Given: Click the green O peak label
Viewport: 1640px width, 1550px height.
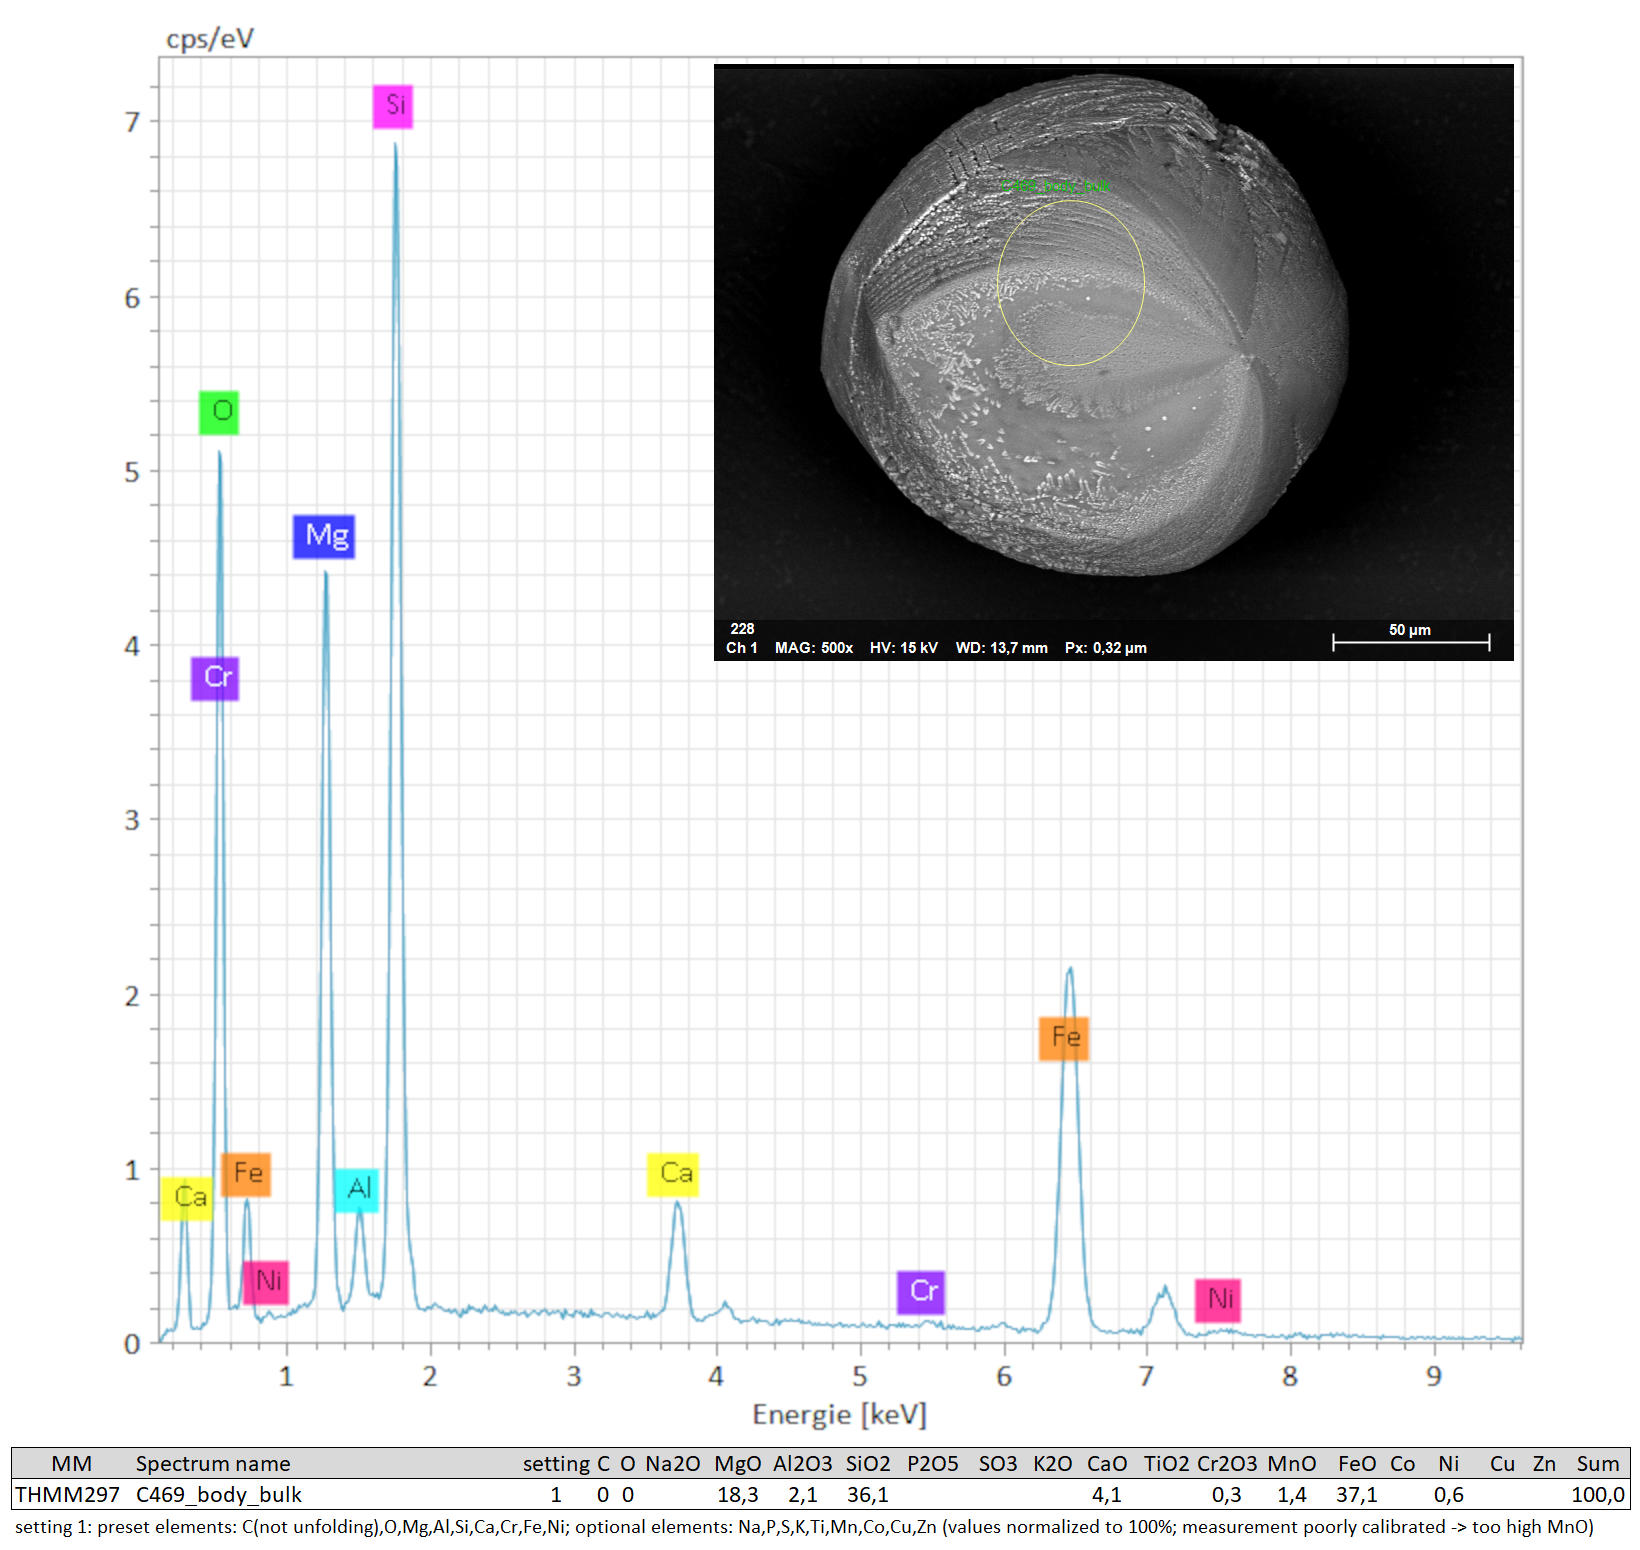Looking at the screenshot, I should (x=219, y=412).
